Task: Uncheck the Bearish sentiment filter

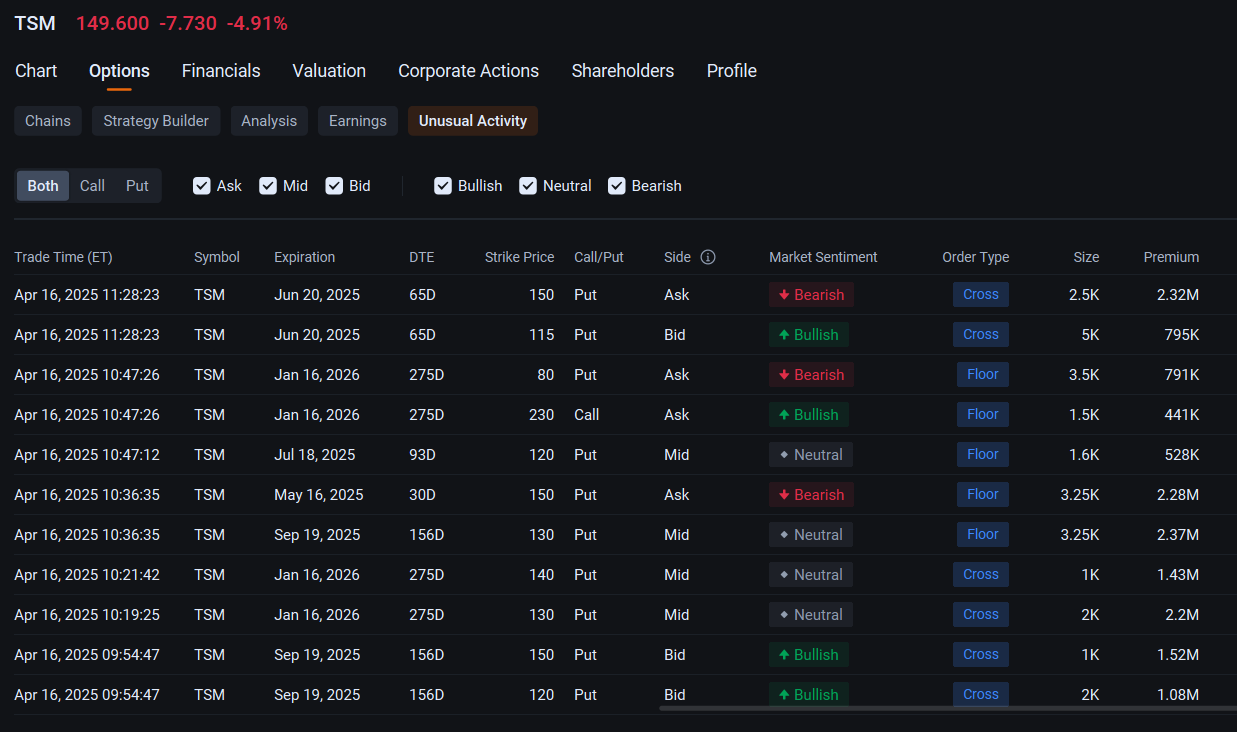Action: (617, 186)
